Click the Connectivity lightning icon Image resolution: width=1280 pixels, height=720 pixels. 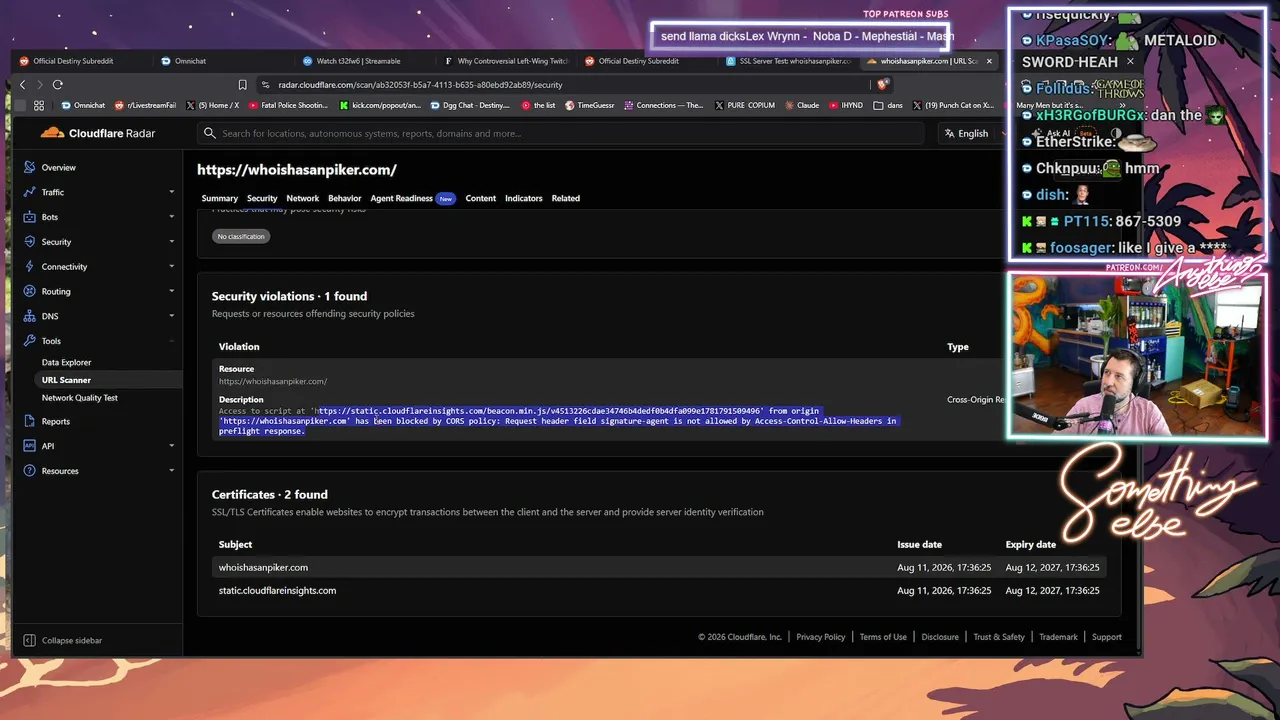(x=29, y=267)
